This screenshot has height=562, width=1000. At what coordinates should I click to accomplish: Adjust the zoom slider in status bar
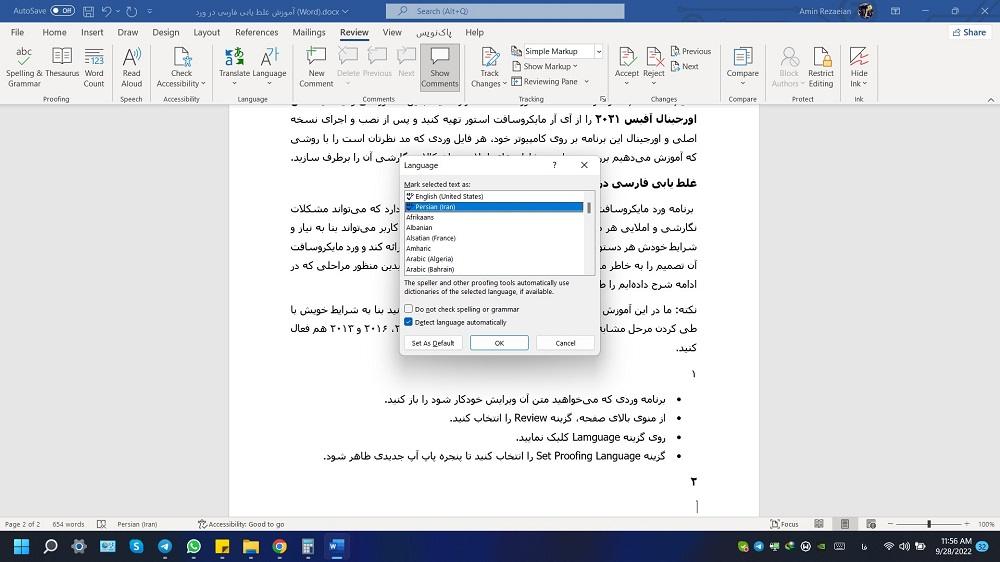point(929,524)
